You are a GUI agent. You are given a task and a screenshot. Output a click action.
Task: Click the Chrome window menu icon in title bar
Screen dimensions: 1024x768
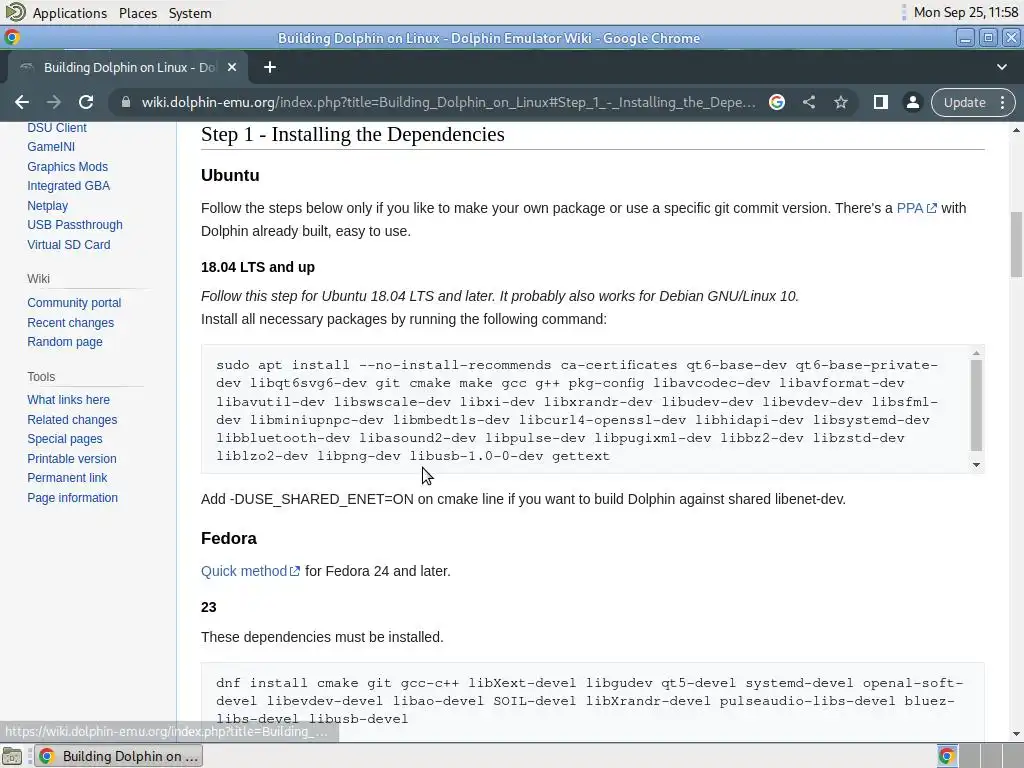coord(12,38)
